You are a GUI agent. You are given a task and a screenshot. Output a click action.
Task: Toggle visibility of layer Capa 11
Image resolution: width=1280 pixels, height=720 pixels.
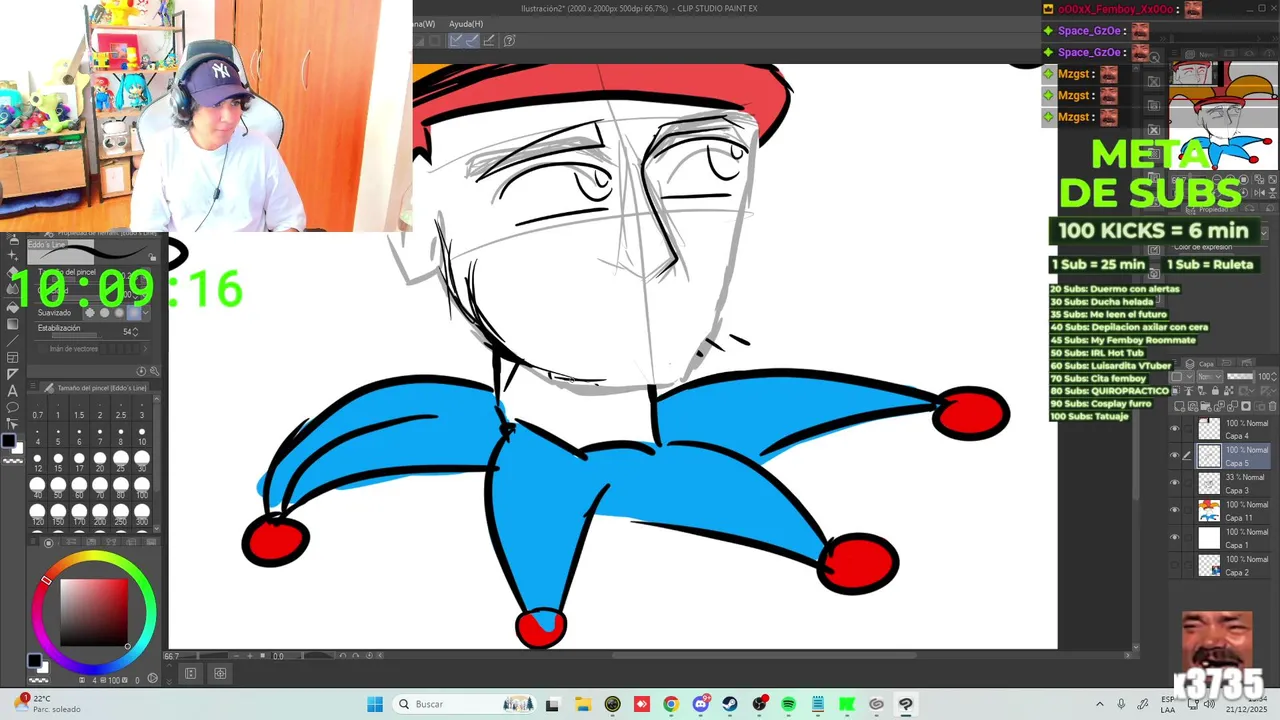pyautogui.click(x=1175, y=511)
